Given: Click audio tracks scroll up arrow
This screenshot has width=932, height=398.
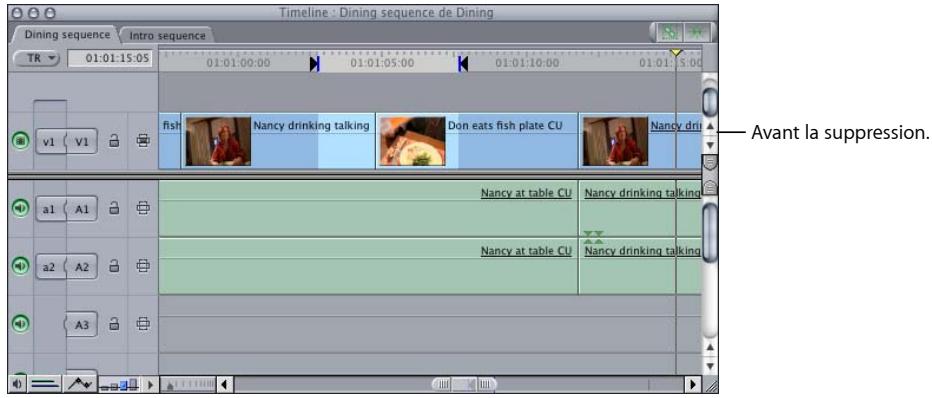Looking at the screenshot, I should [709, 346].
